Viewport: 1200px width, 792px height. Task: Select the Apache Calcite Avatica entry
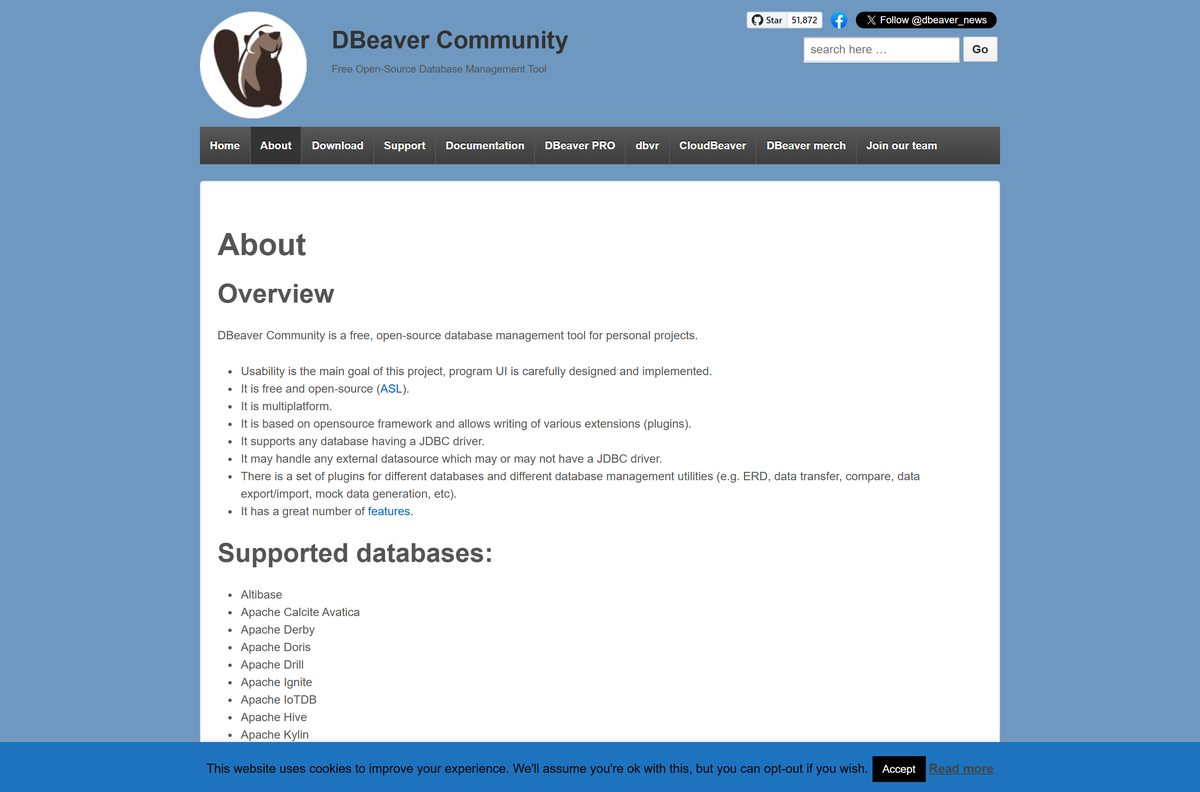300,612
